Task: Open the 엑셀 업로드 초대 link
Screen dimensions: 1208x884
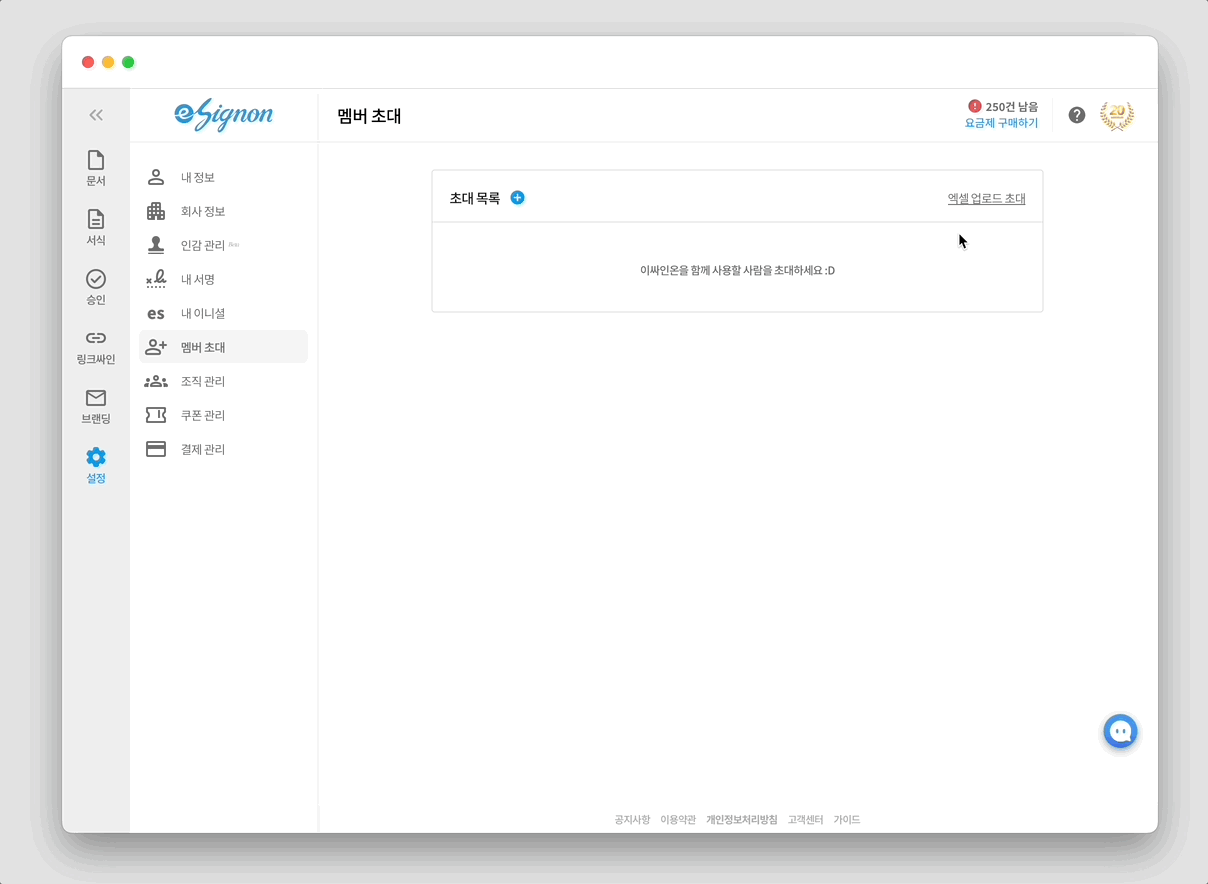Action: pyautogui.click(x=985, y=197)
